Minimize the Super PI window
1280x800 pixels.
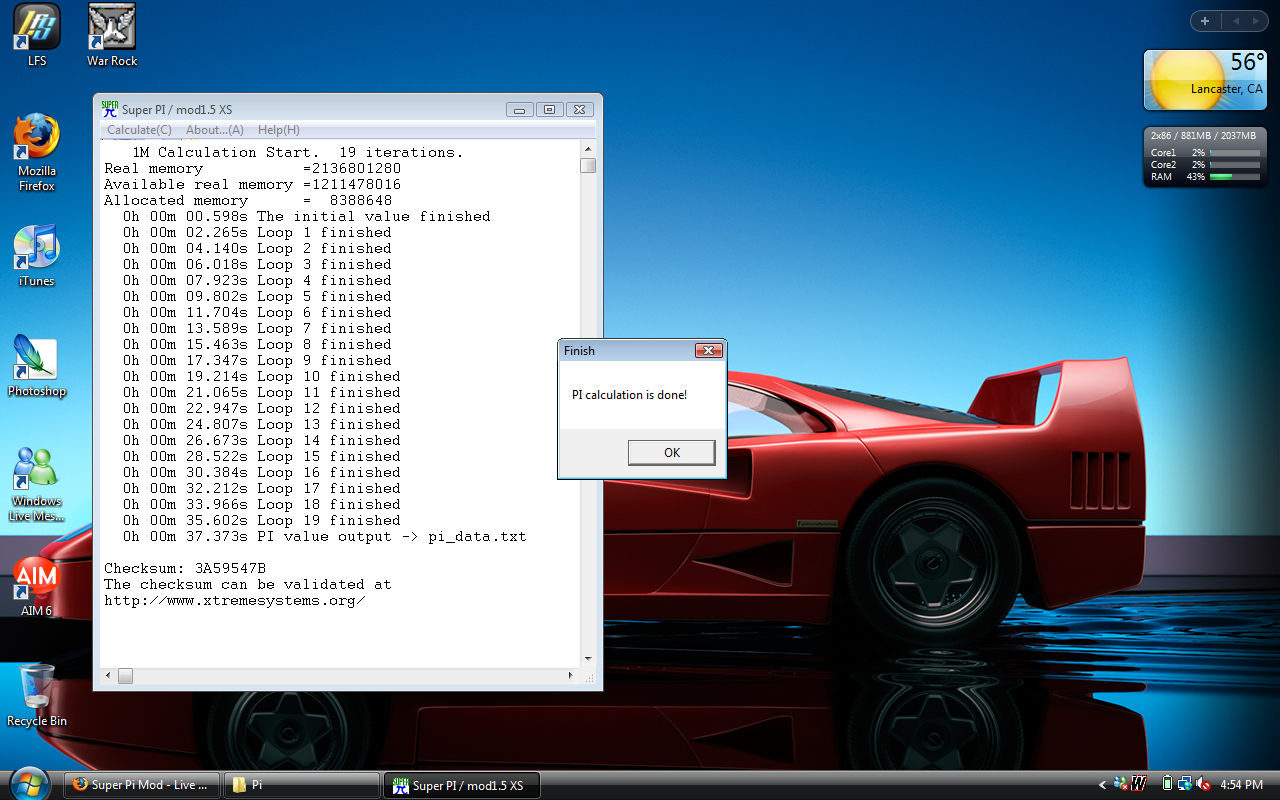click(519, 110)
